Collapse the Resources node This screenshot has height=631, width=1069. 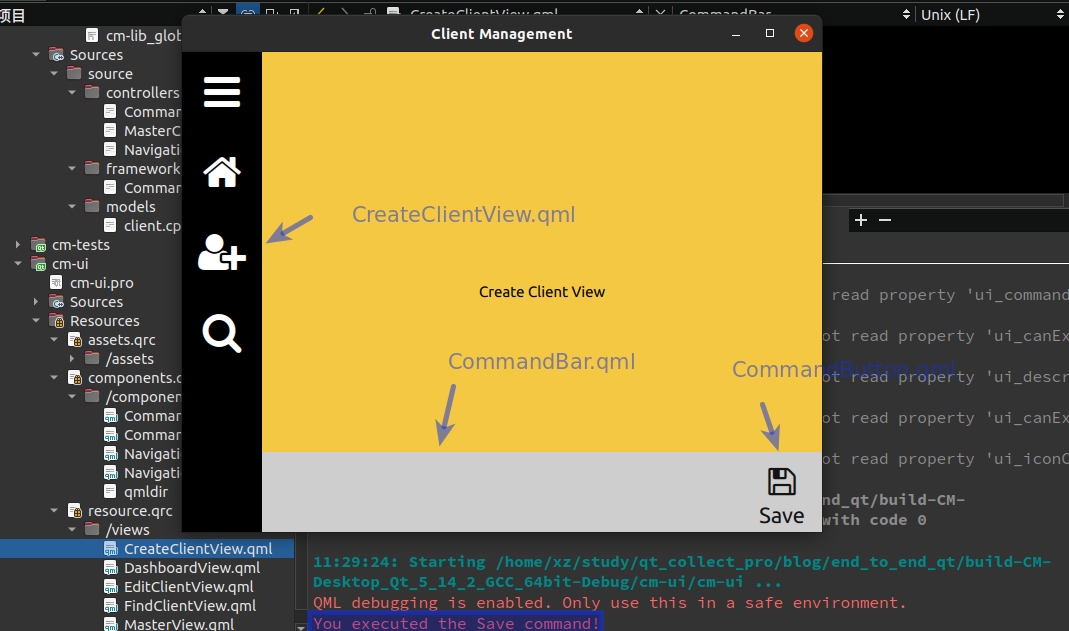coord(36,321)
